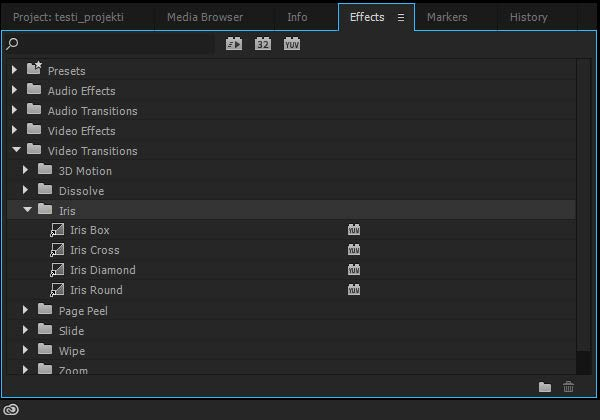600x420 pixels.
Task: Collapse the Iris folder
Action: (27, 209)
